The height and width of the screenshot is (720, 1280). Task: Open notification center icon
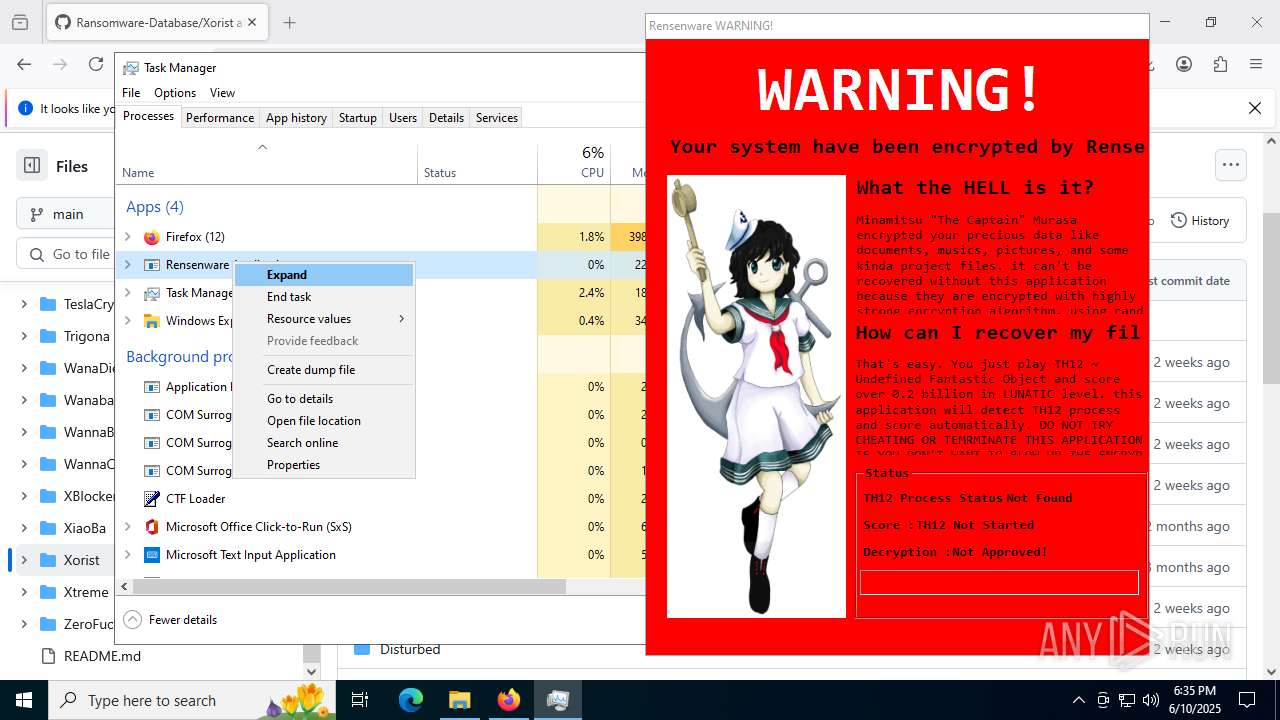1247,700
